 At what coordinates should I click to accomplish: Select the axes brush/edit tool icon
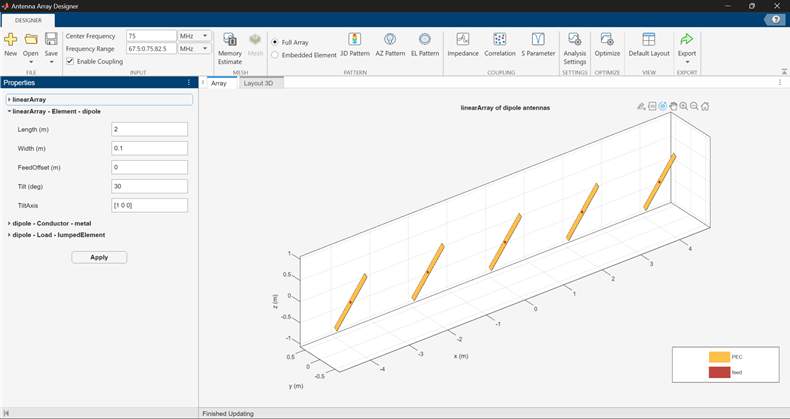[x=641, y=106]
